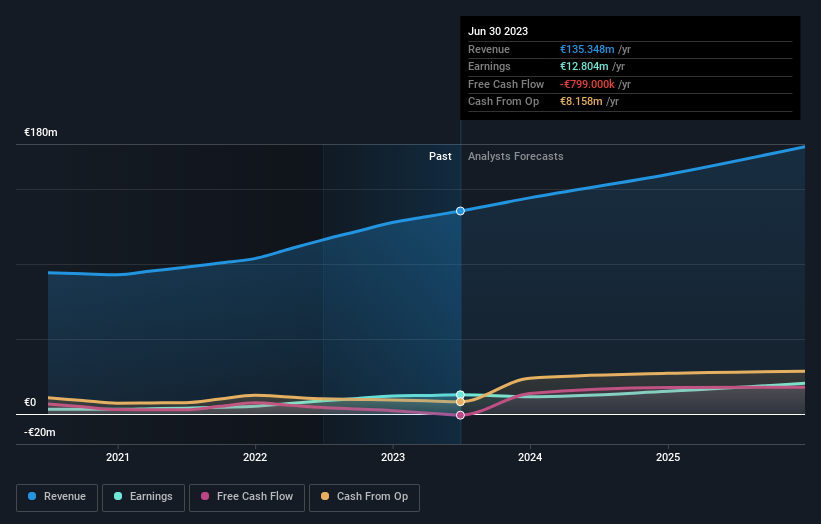Toggle the Earnings legend button
Viewport: 821px width, 524px height.
(x=143, y=497)
